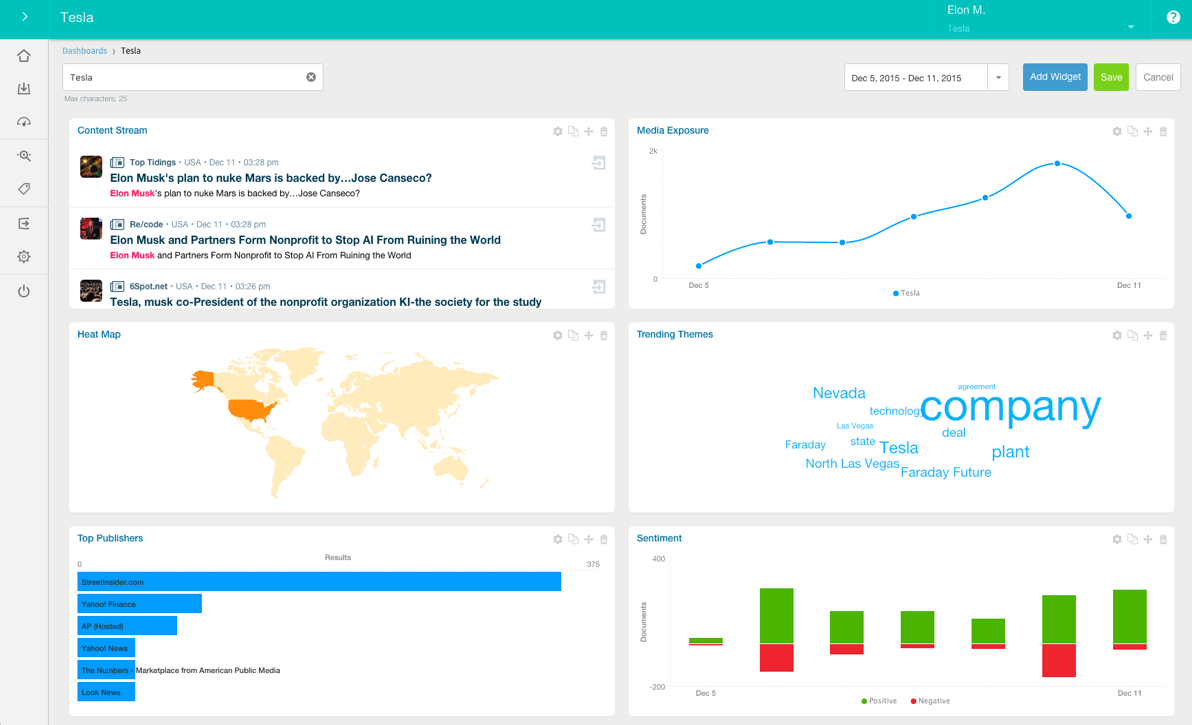Viewport: 1192px width, 725px height.
Task: Open the Home icon in the sidebar
Action: point(24,55)
